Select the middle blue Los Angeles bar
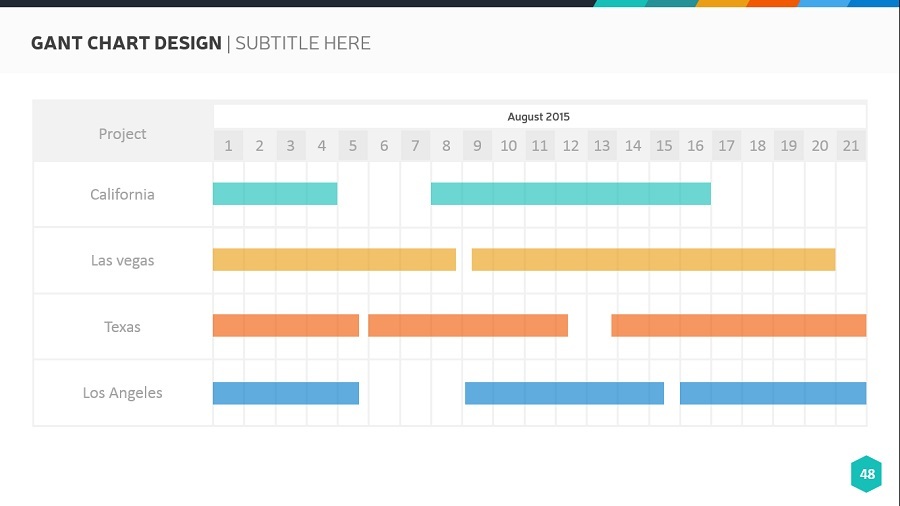This screenshot has width=900, height=506. pos(564,393)
